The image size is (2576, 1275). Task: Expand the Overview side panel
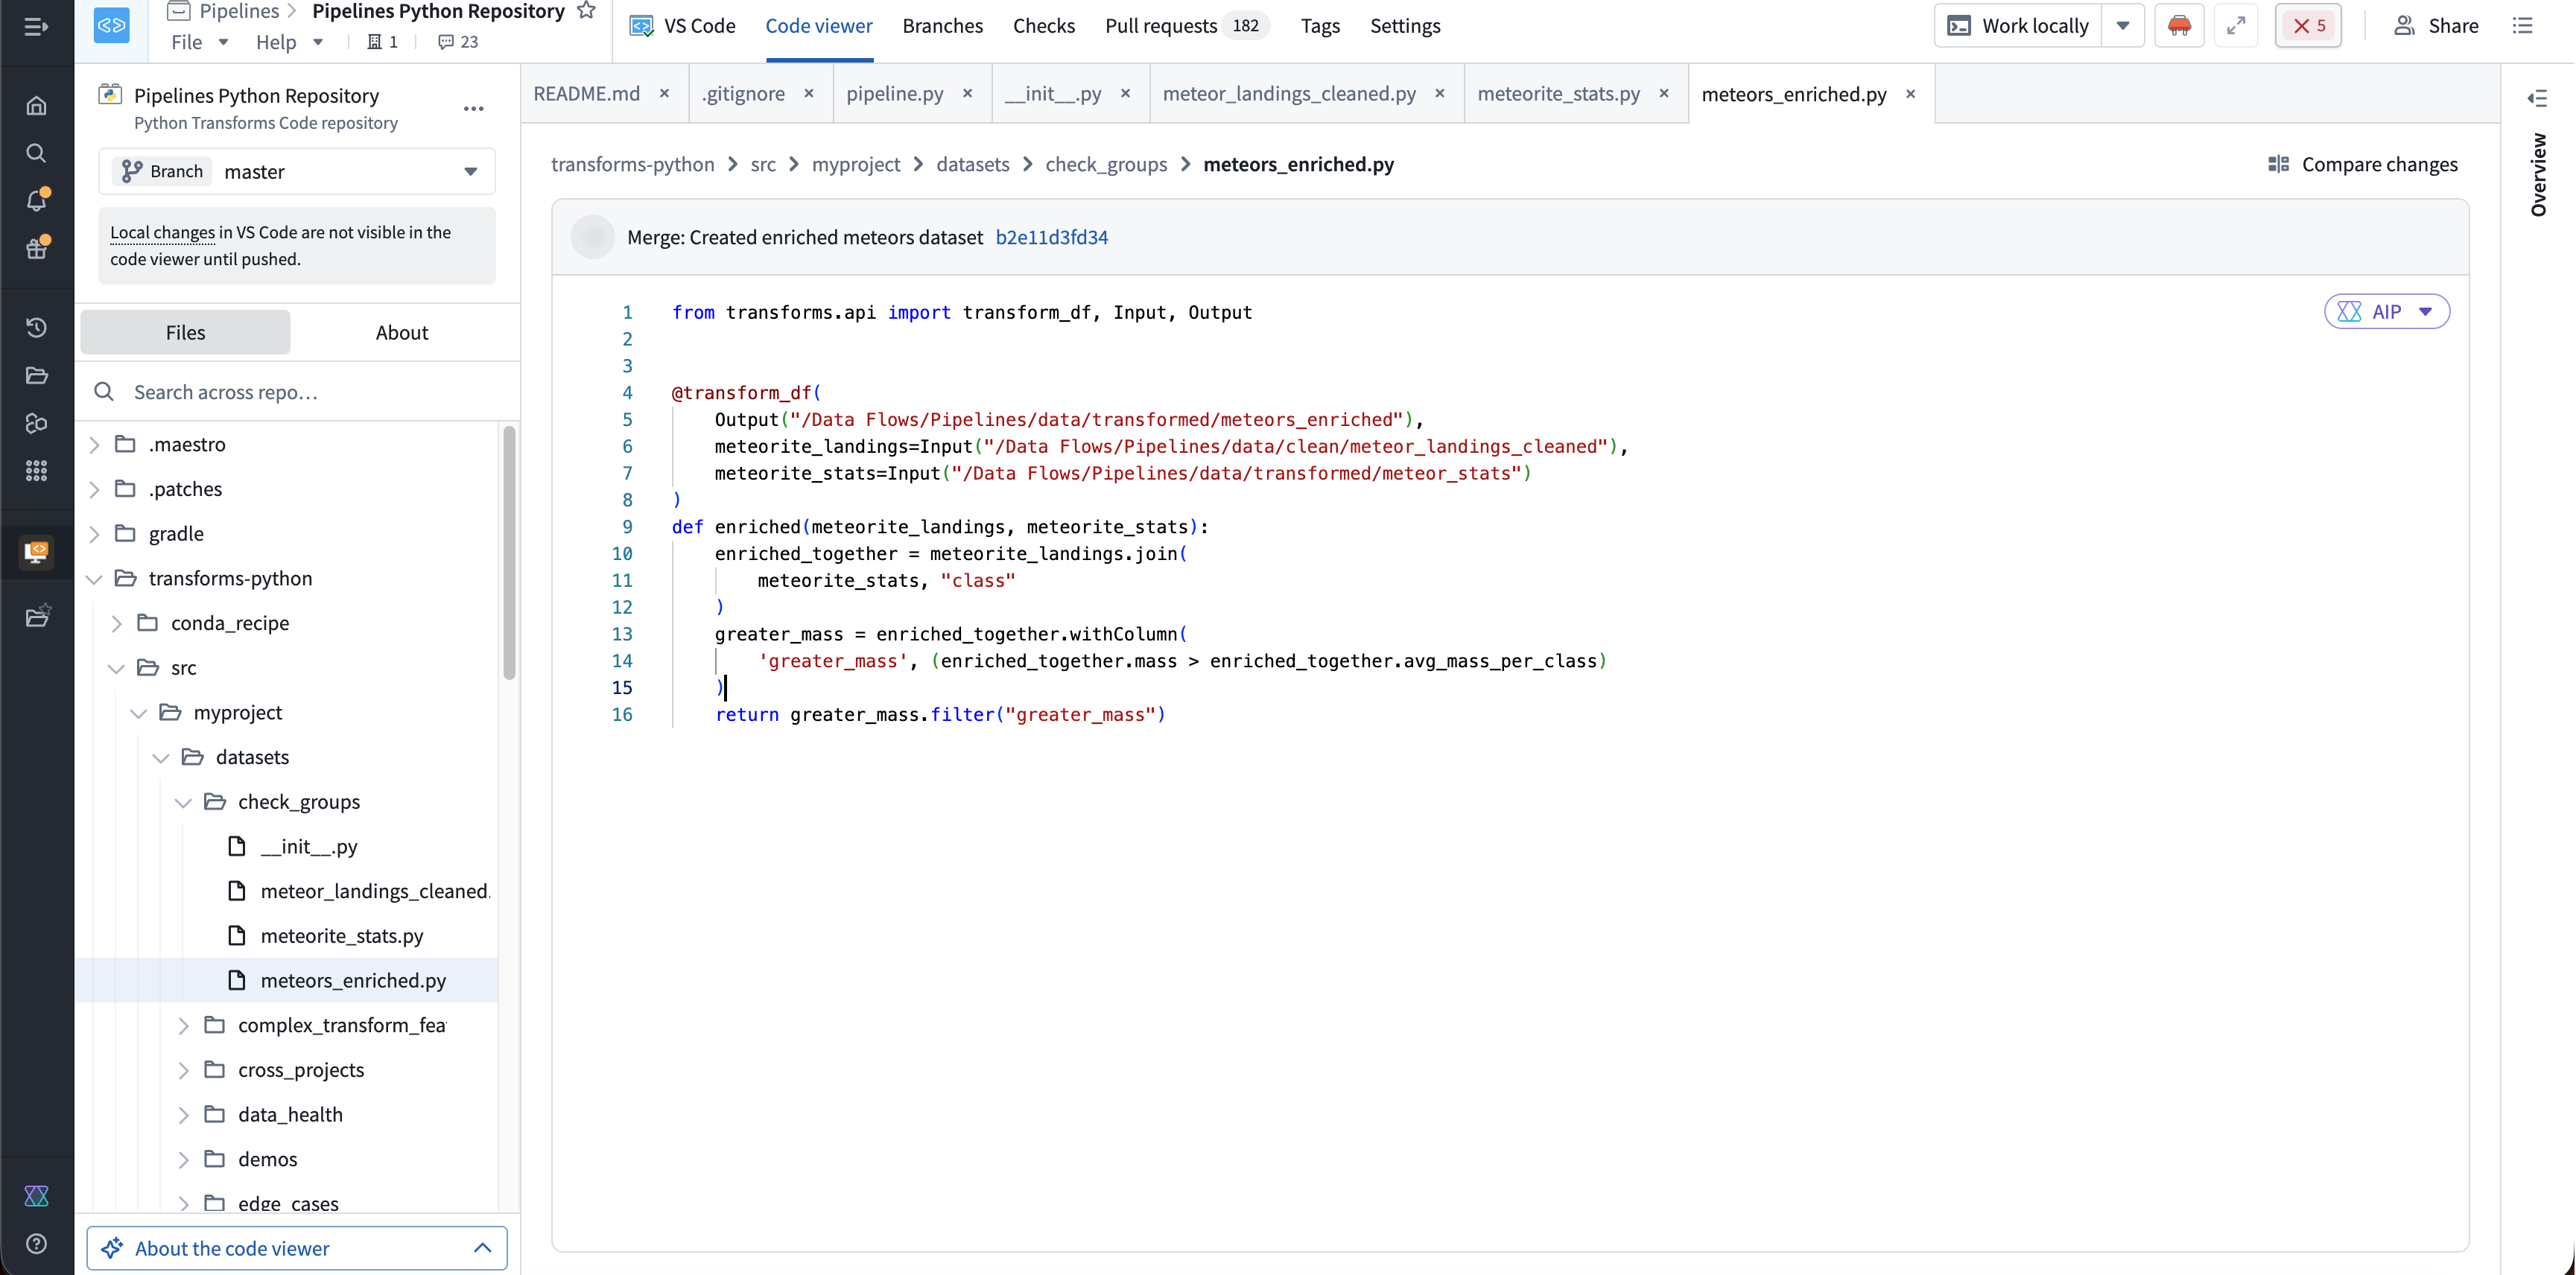coord(2538,98)
